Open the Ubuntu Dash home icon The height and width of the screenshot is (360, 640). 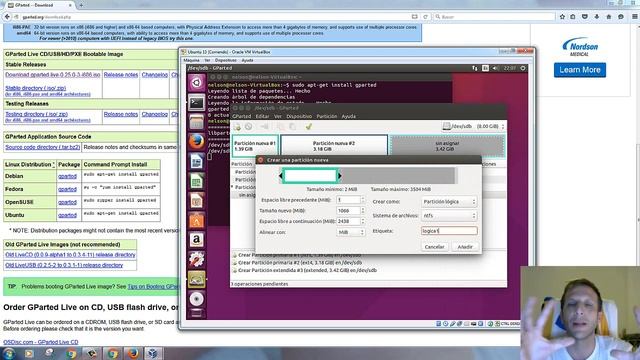coord(196,83)
